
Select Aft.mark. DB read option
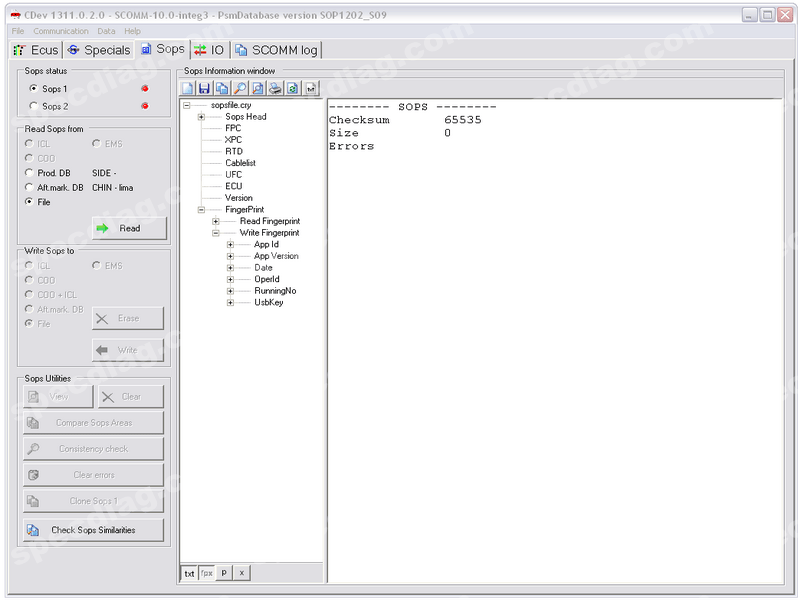[x=30, y=186]
